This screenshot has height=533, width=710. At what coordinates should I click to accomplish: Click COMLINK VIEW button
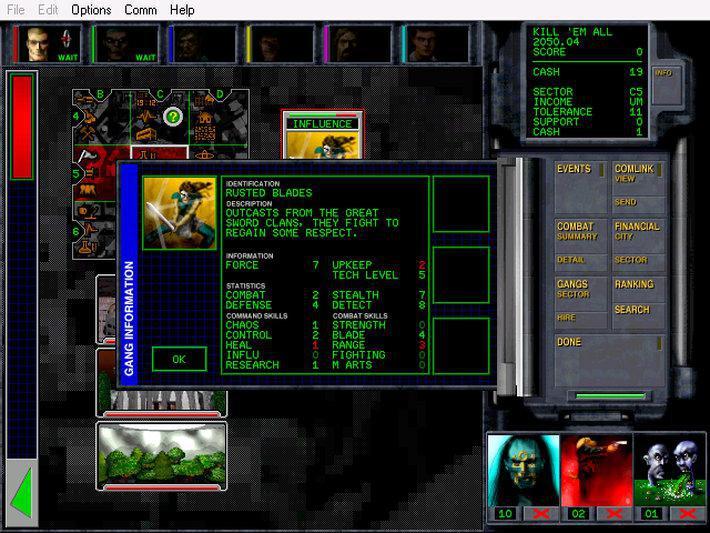pyautogui.click(x=638, y=178)
